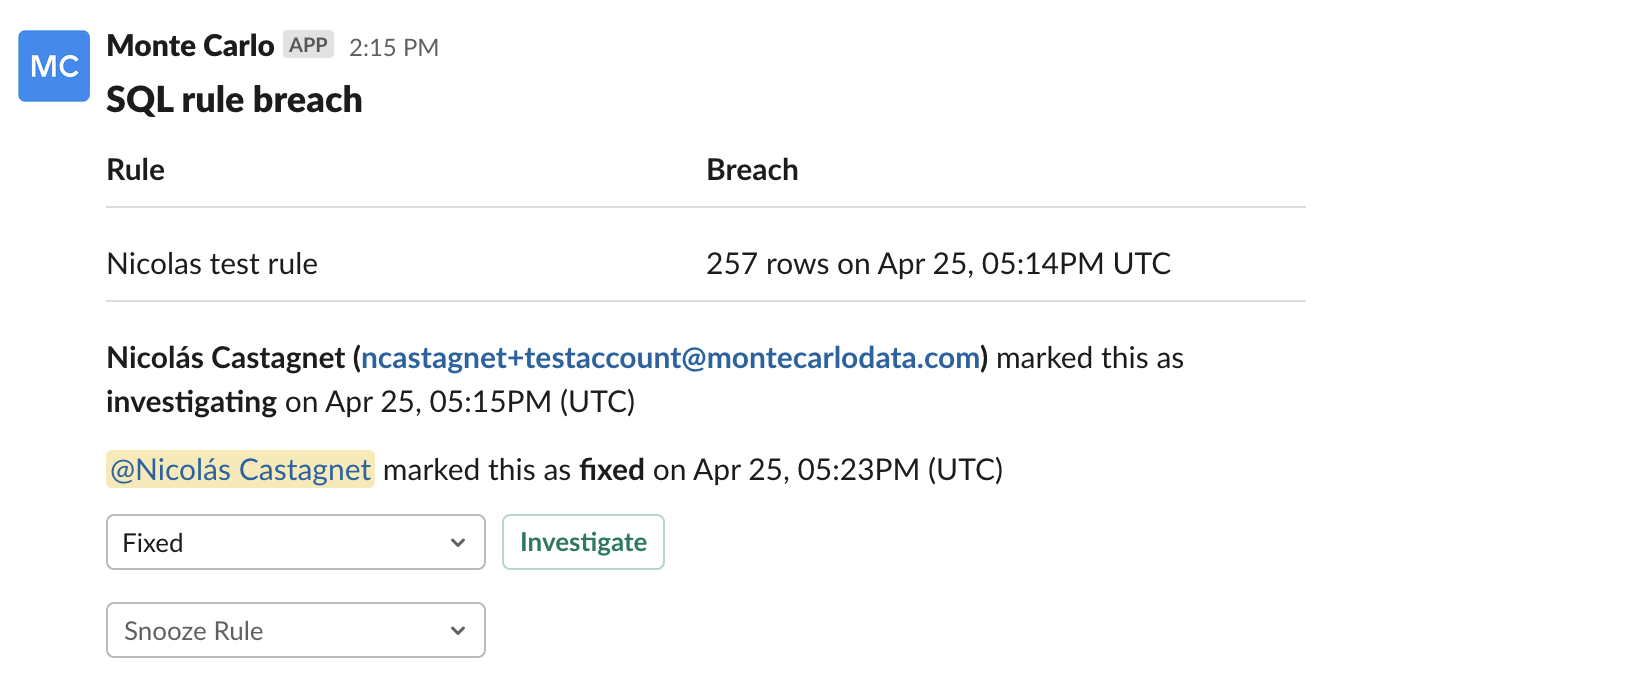Click the chevron arrow in Fixed dropdown
Screen dimensions: 1640x682
(458, 543)
